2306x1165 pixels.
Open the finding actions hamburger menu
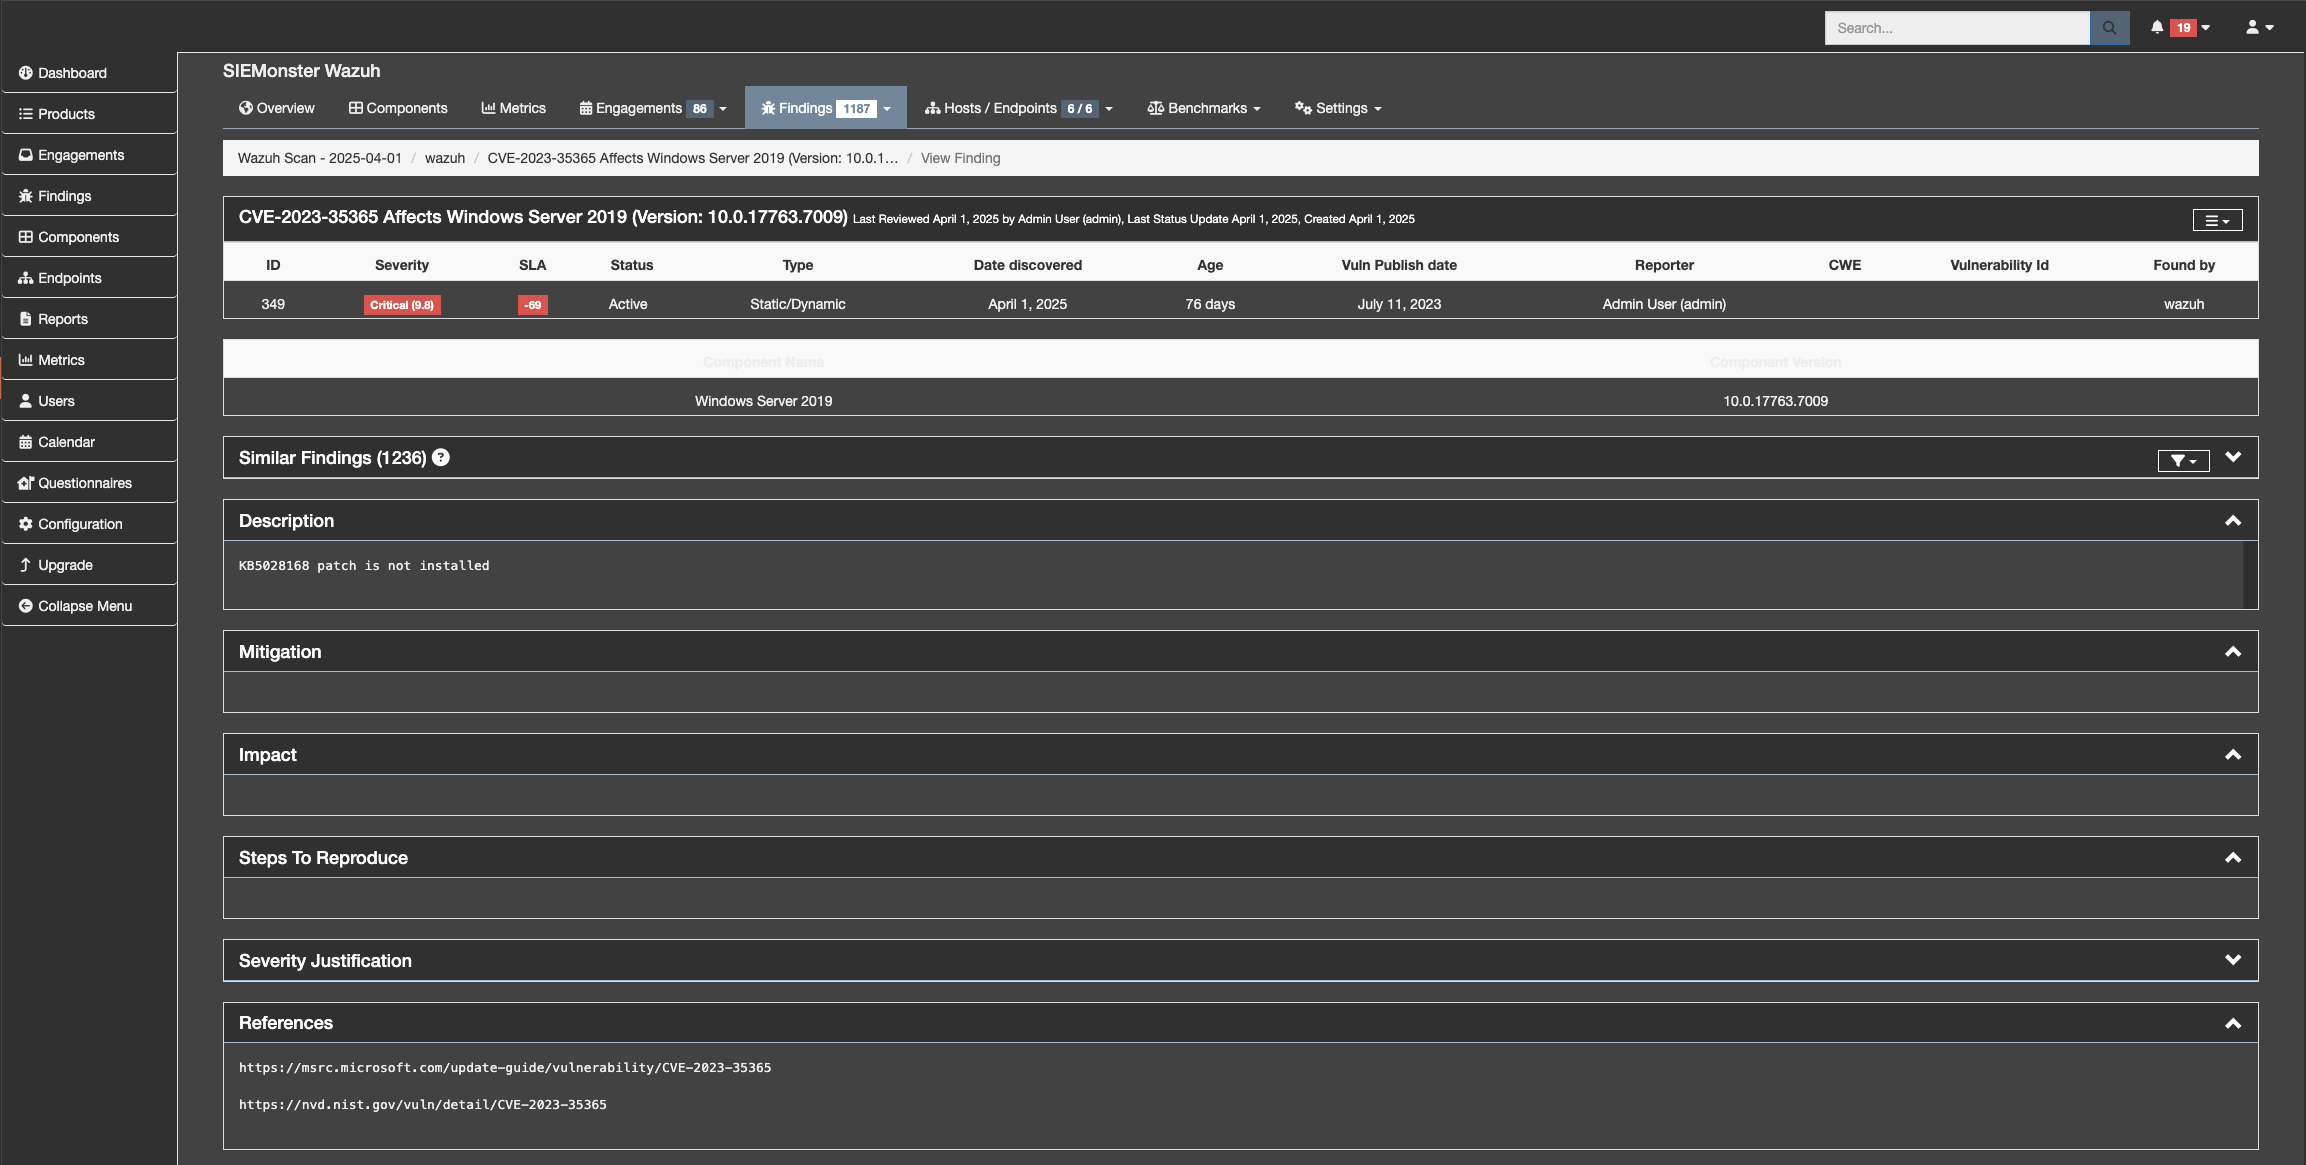2216,220
